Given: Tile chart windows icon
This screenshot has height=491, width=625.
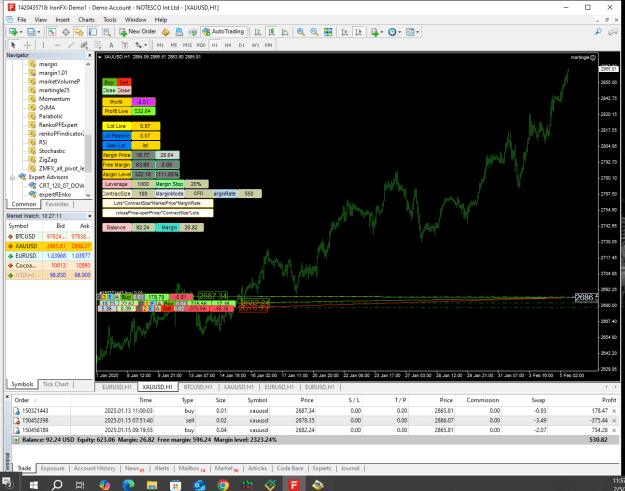Looking at the screenshot, I should pos(328,32).
